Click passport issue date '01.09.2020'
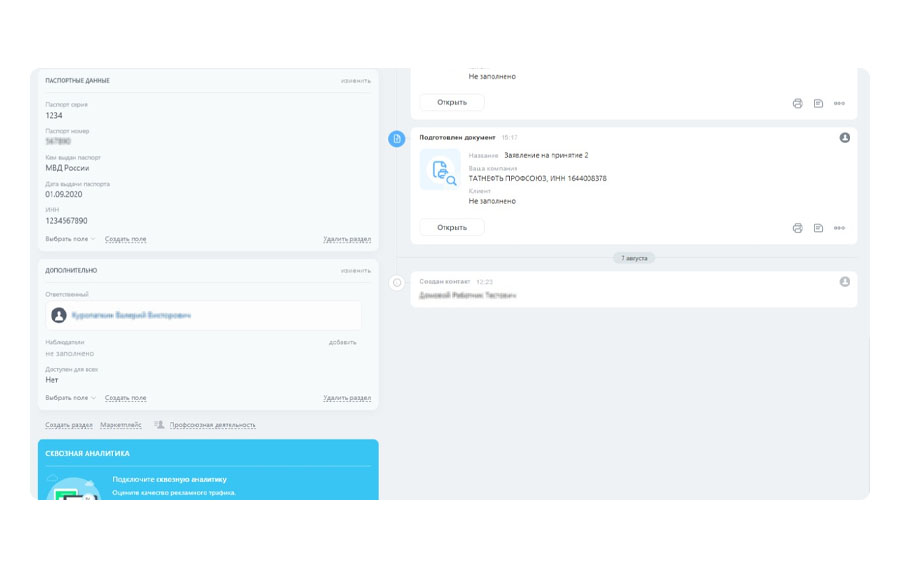 (x=64, y=195)
